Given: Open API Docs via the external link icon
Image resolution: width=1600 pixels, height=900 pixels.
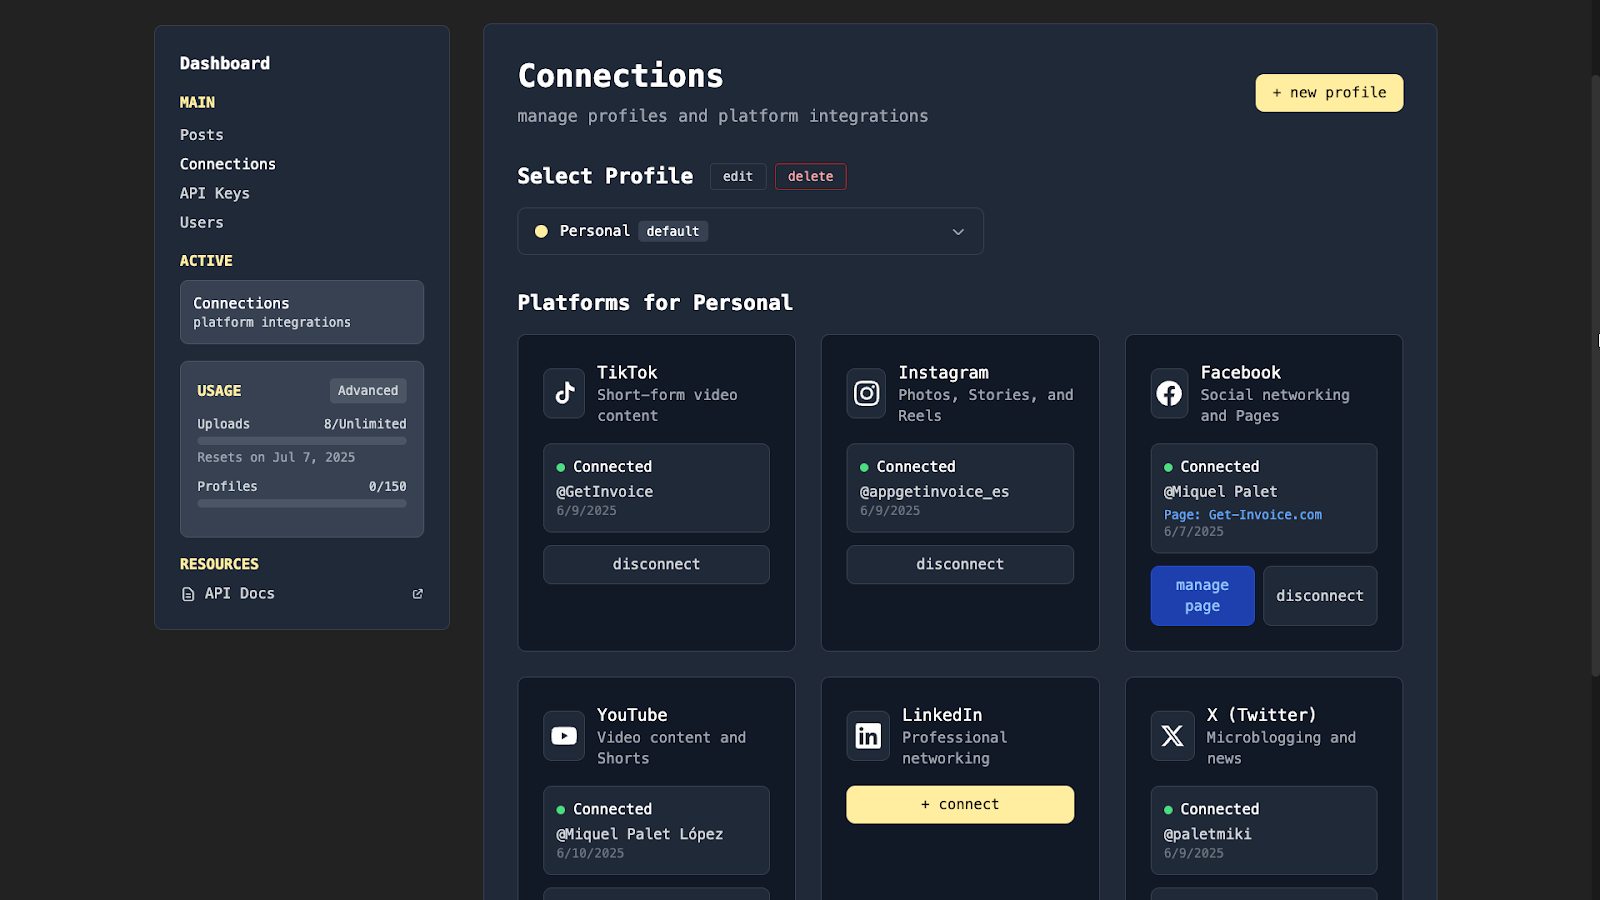Looking at the screenshot, I should pyautogui.click(x=417, y=593).
